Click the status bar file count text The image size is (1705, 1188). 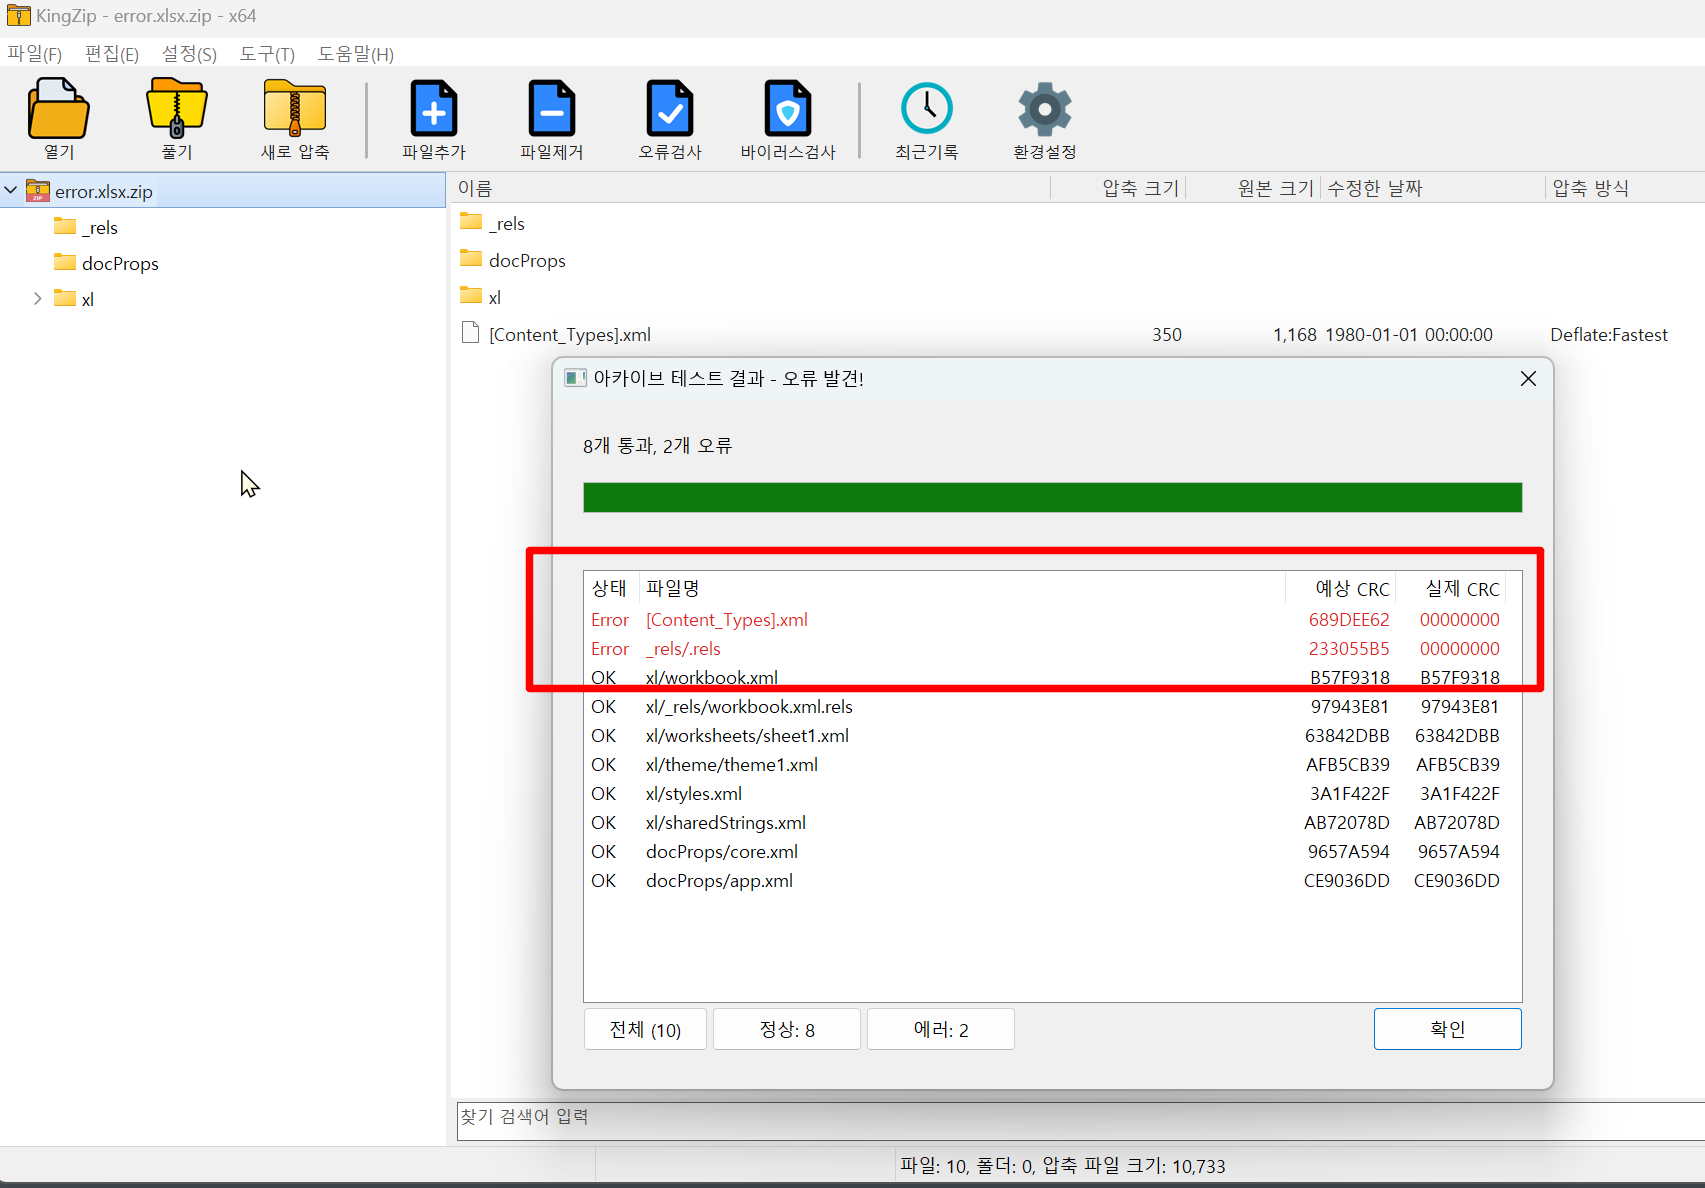tap(1063, 1165)
